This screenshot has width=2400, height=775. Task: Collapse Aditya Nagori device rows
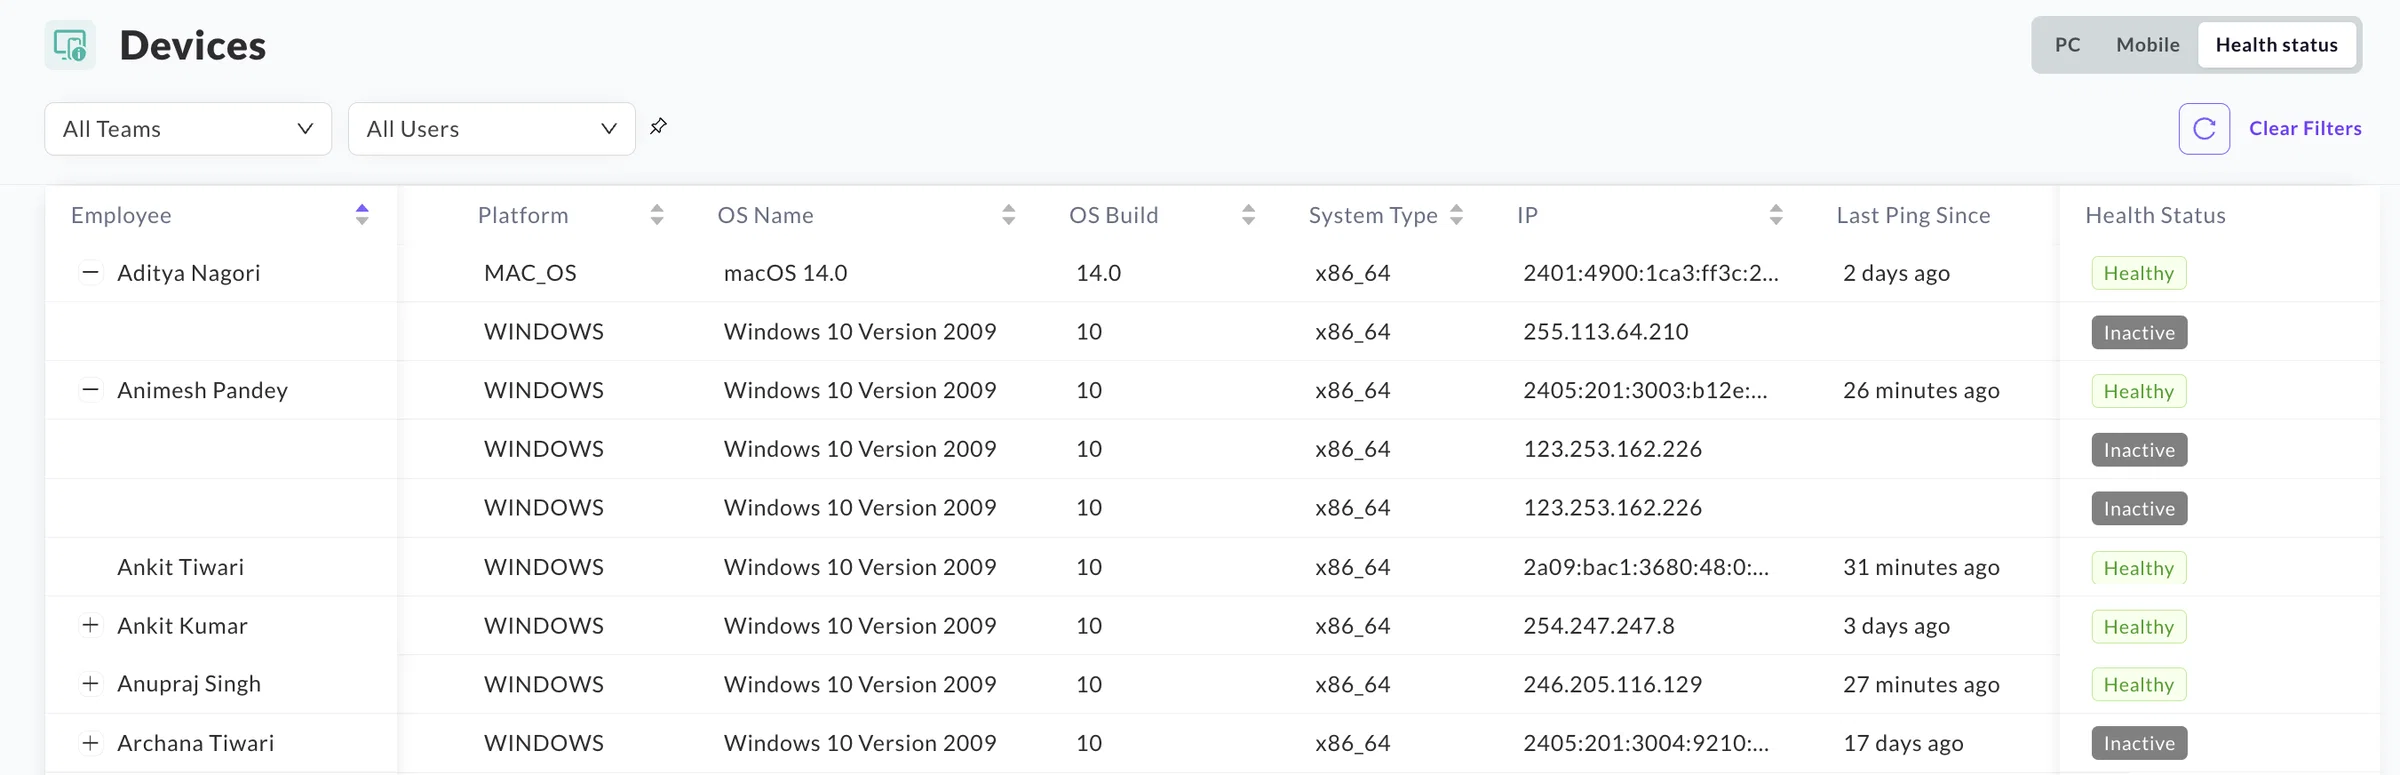(90, 272)
